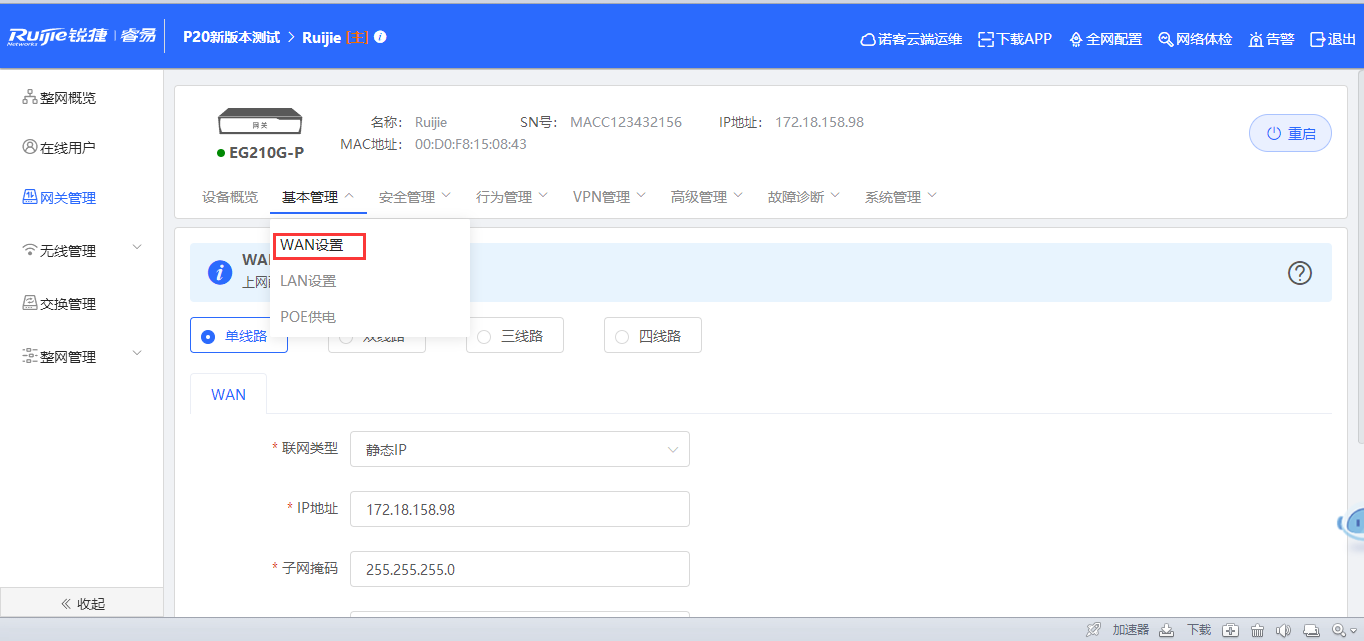Image resolution: width=1364 pixels, height=641 pixels.
Task: Click the 无线管理 wifi icon in sidebar
Action: tap(30, 250)
